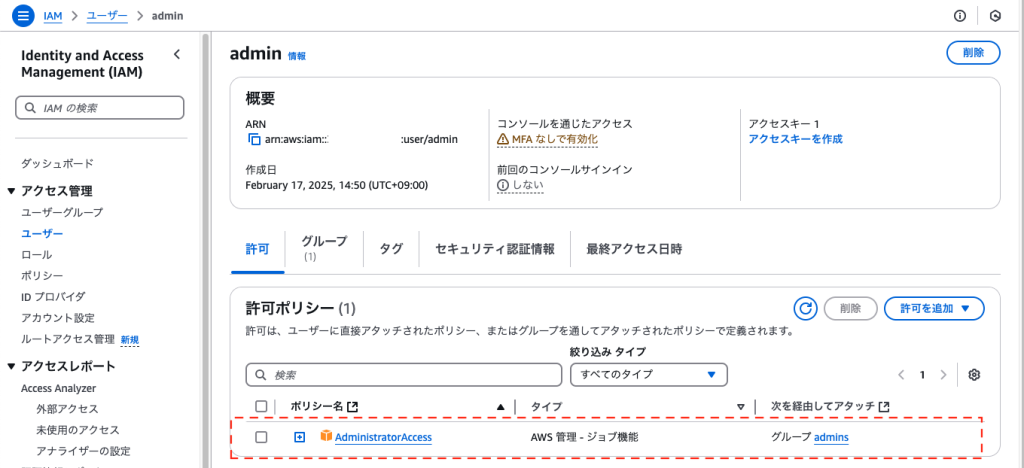Switch to the タグ tab
Image resolution: width=1024 pixels, height=468 pixels.
coord(391,249)
